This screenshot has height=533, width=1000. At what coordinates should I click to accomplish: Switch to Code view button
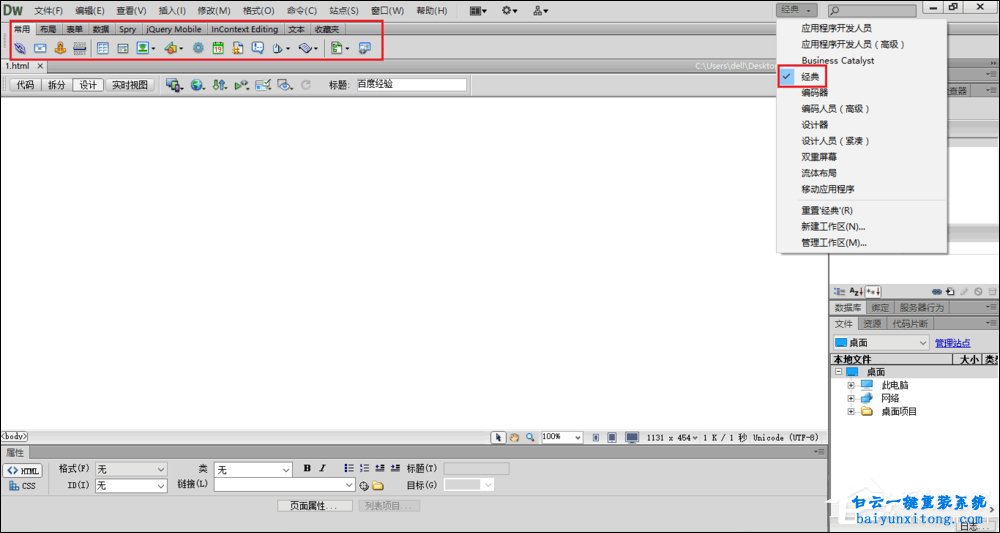[x=26, y=85]
